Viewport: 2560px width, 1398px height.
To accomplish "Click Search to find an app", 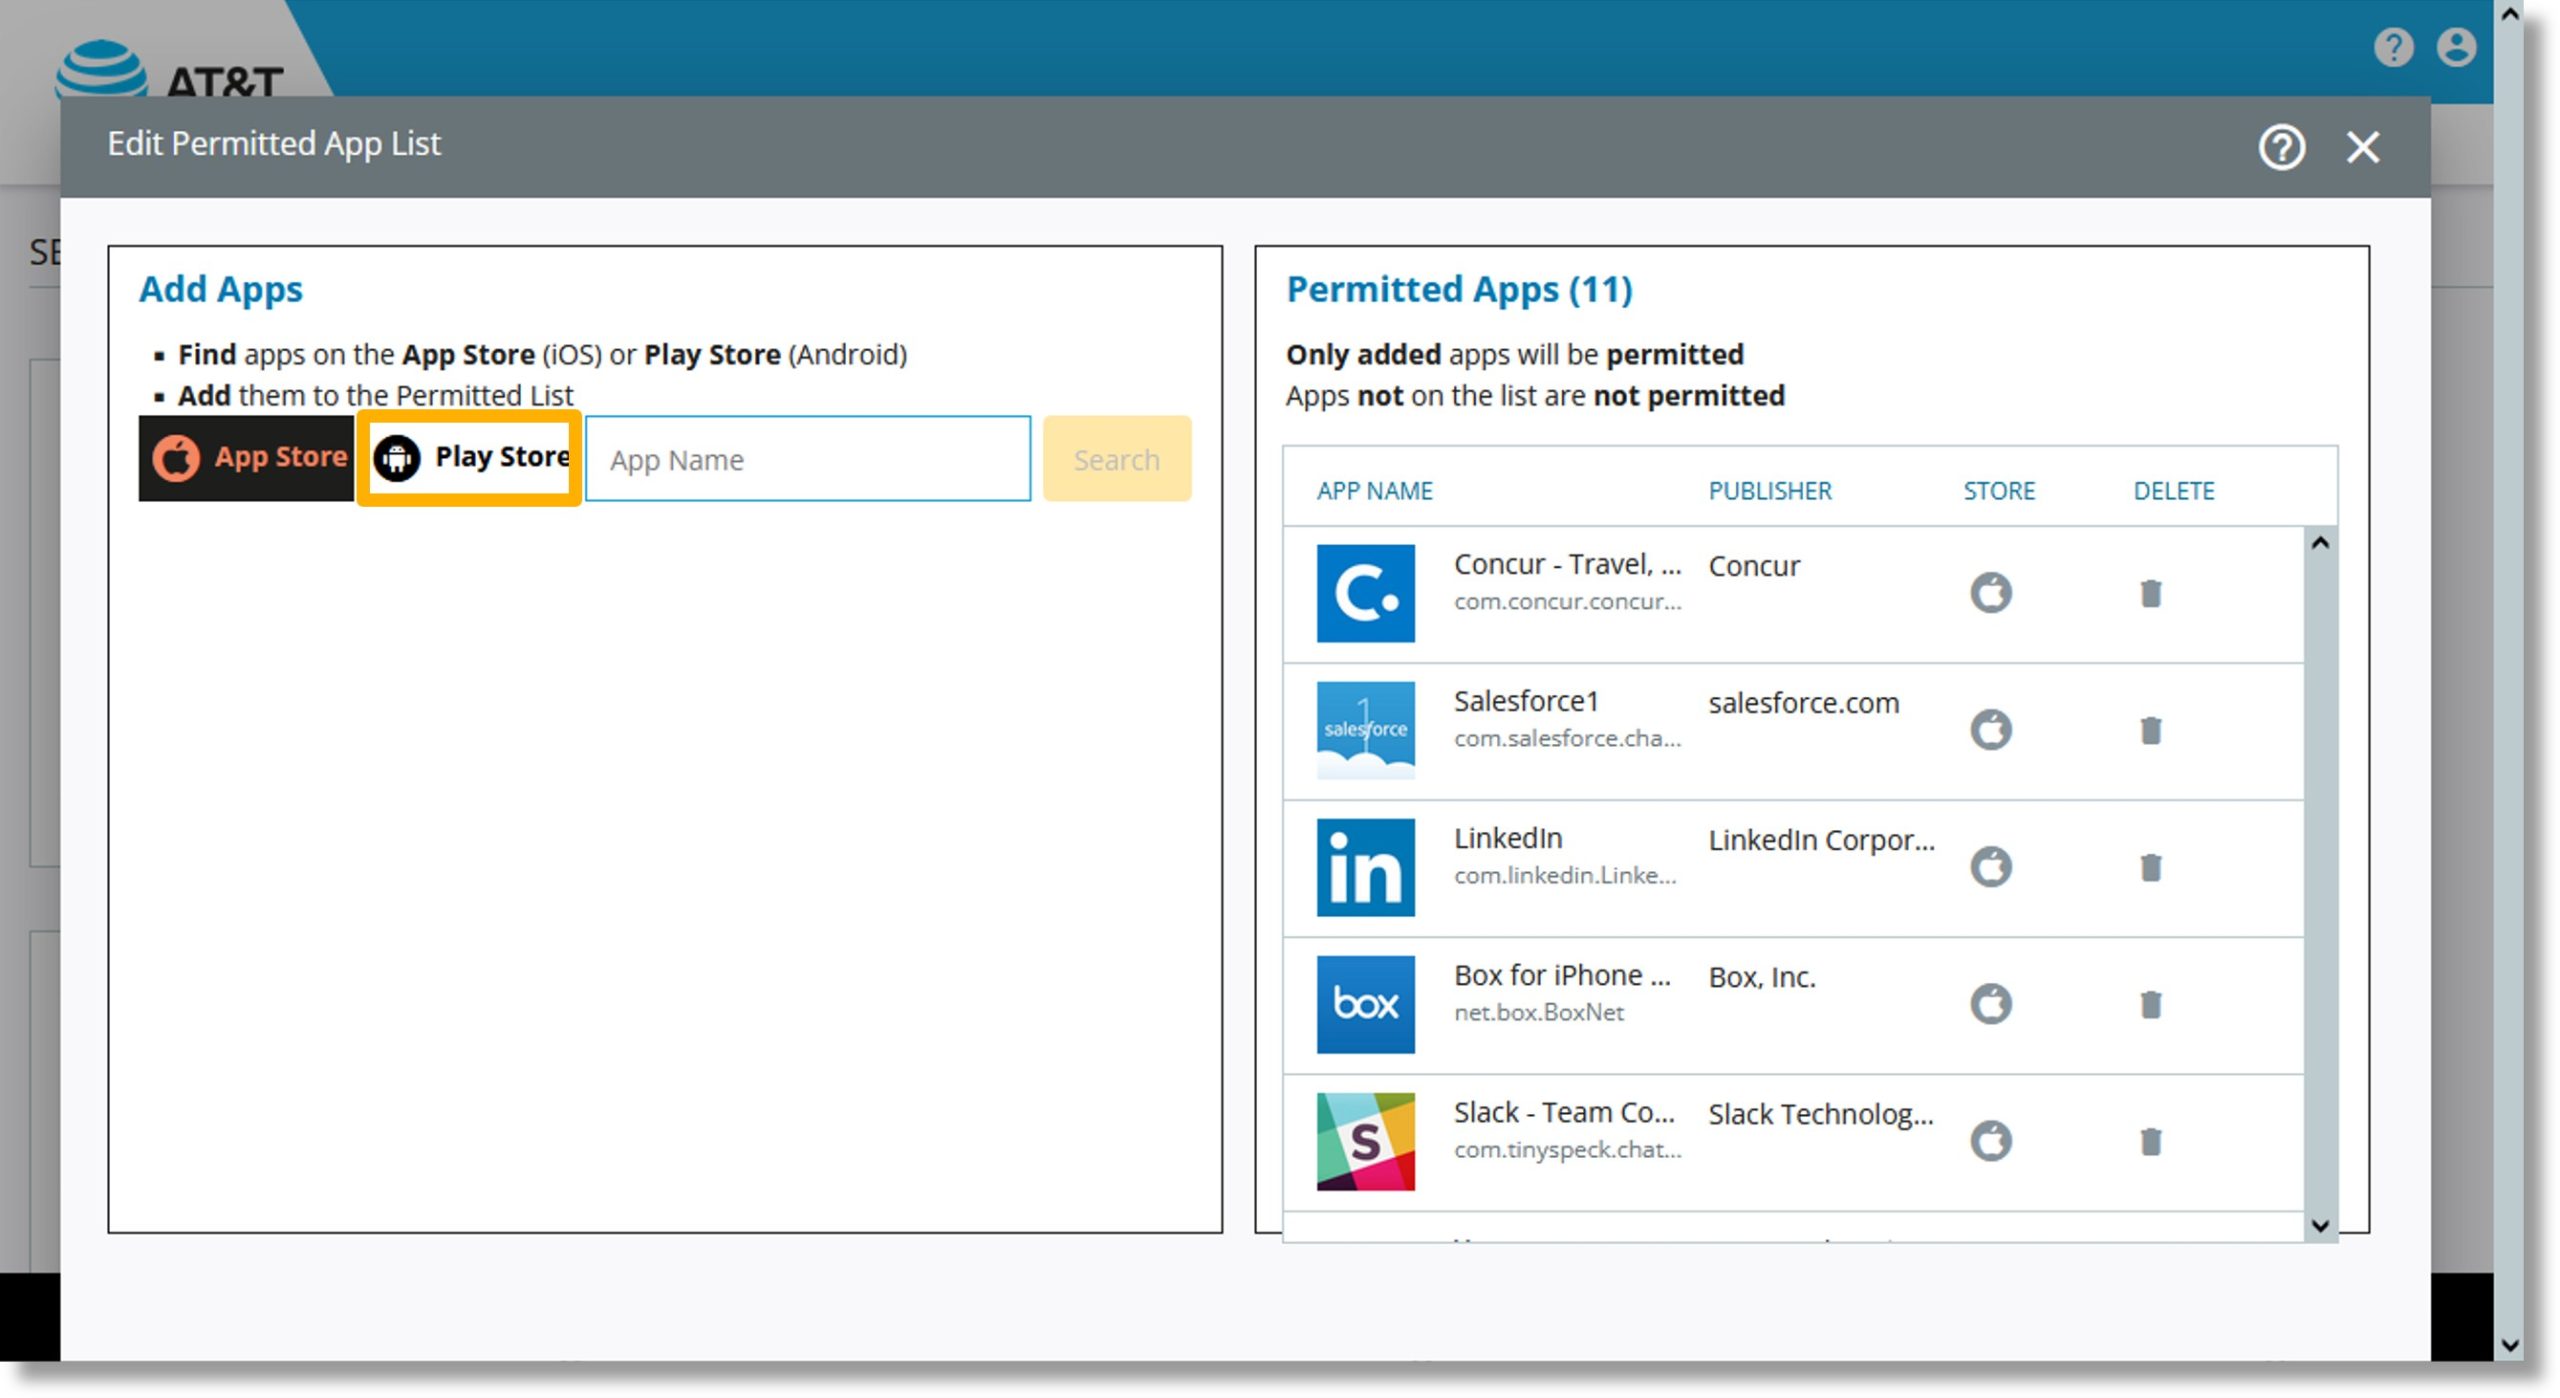I will [x=1116, y=460].
